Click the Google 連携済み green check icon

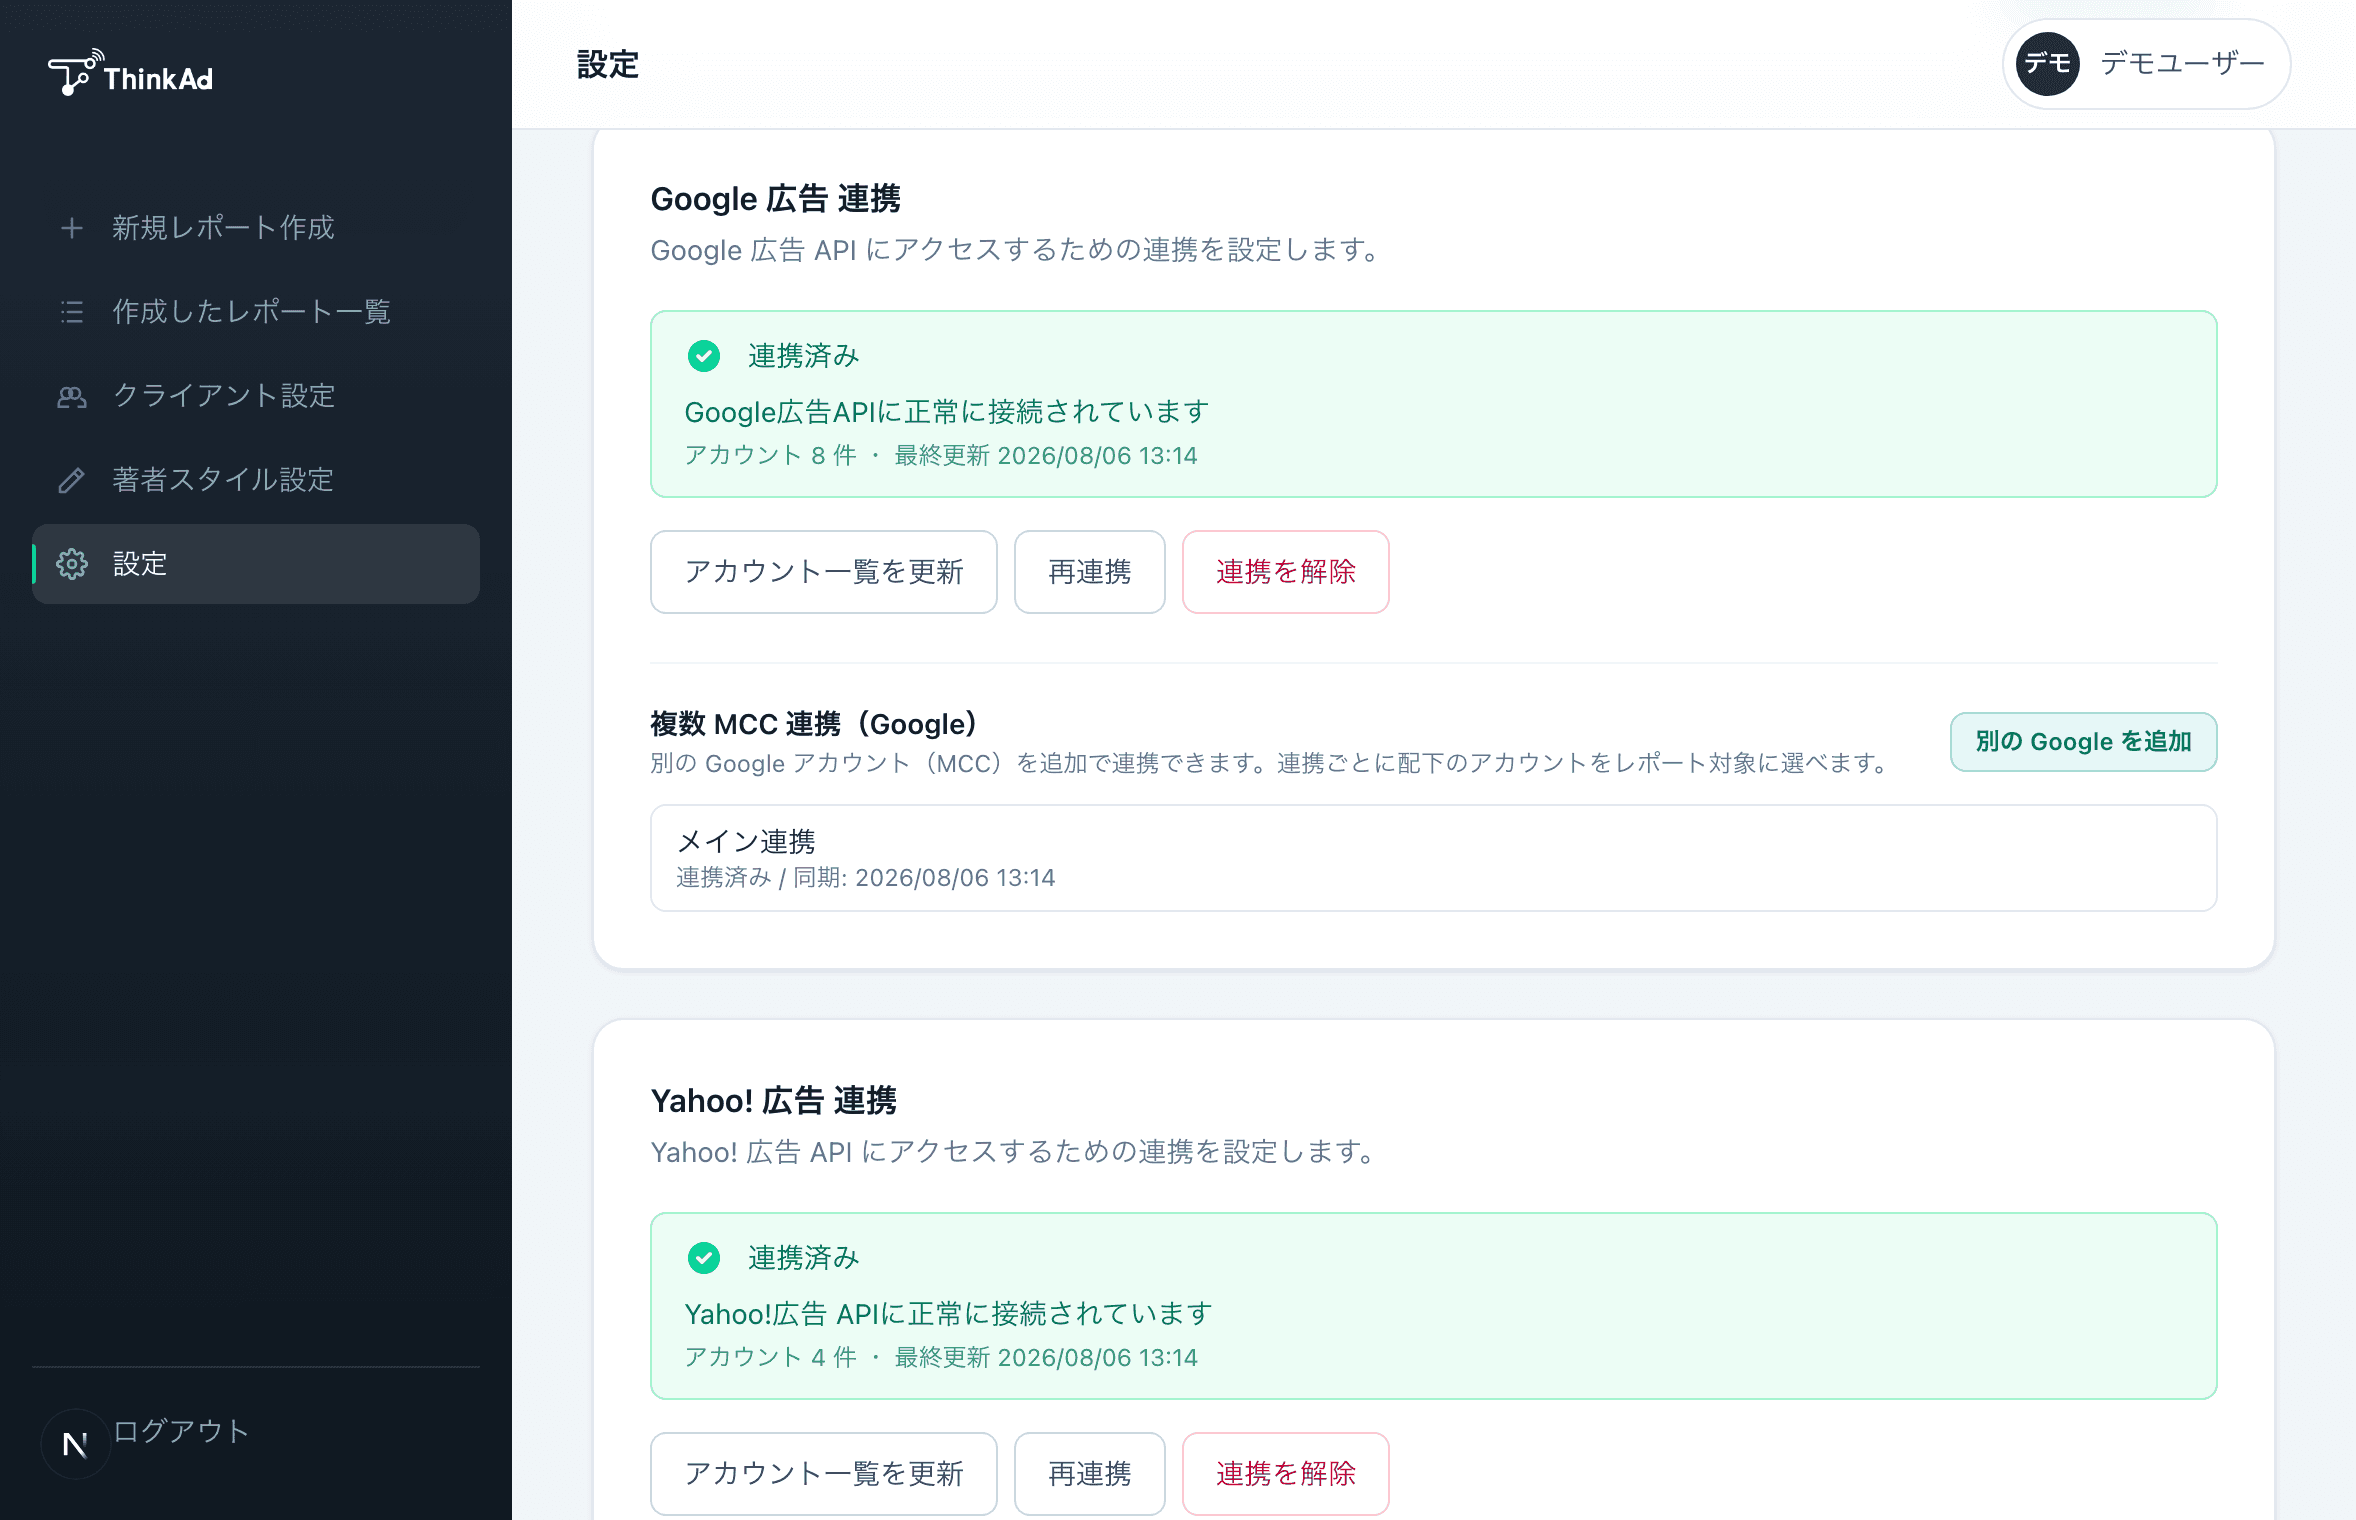point(704,356)
